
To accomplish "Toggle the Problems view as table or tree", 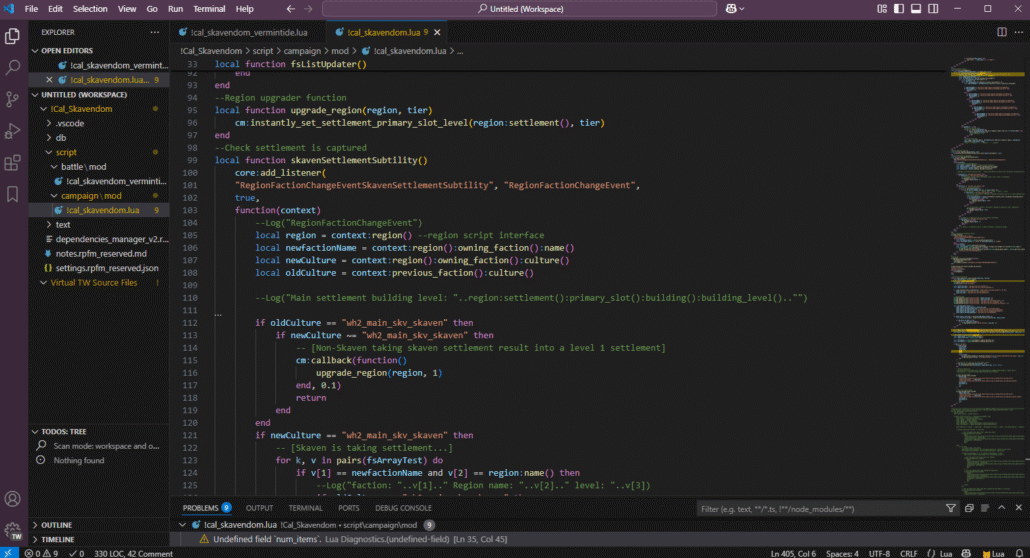I will click(x=985, y=508).
